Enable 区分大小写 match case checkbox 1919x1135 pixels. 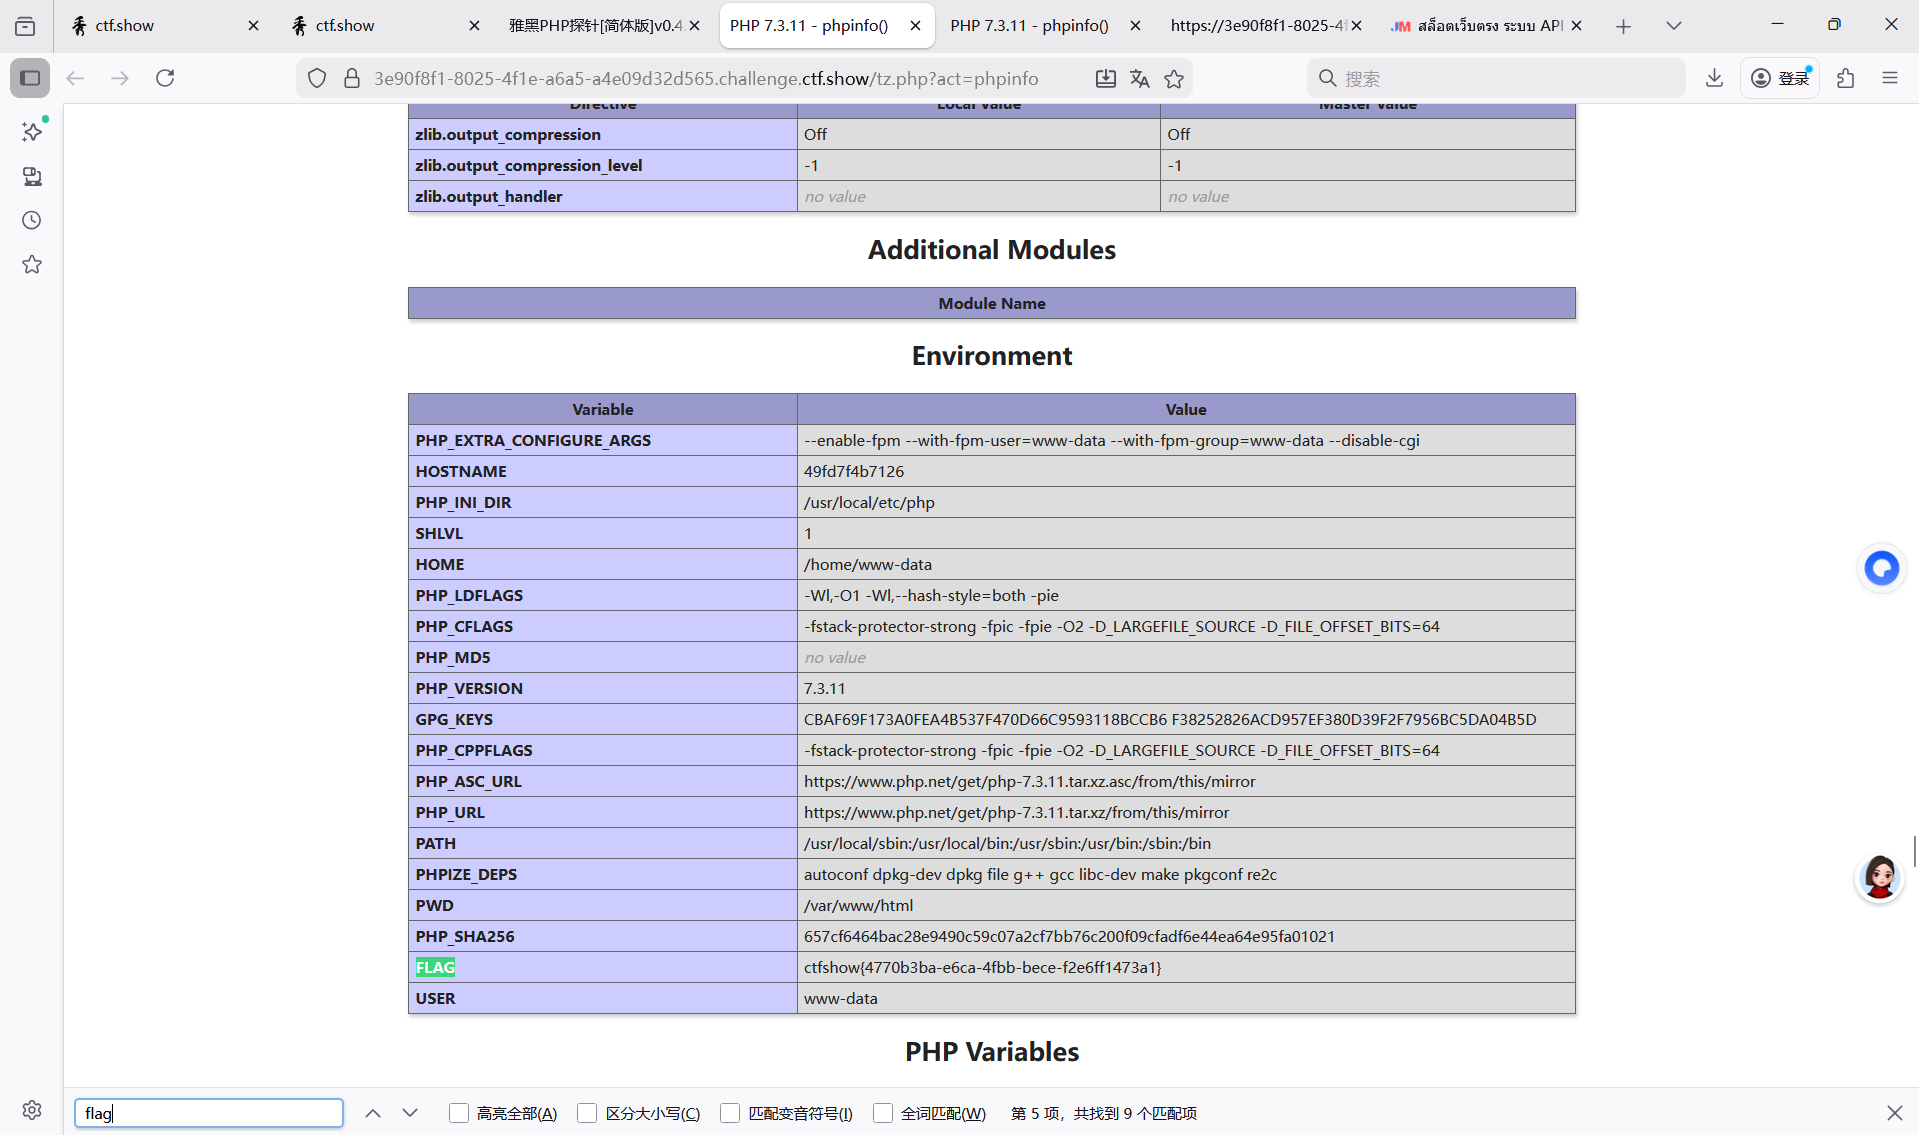tap(587, 1113)
